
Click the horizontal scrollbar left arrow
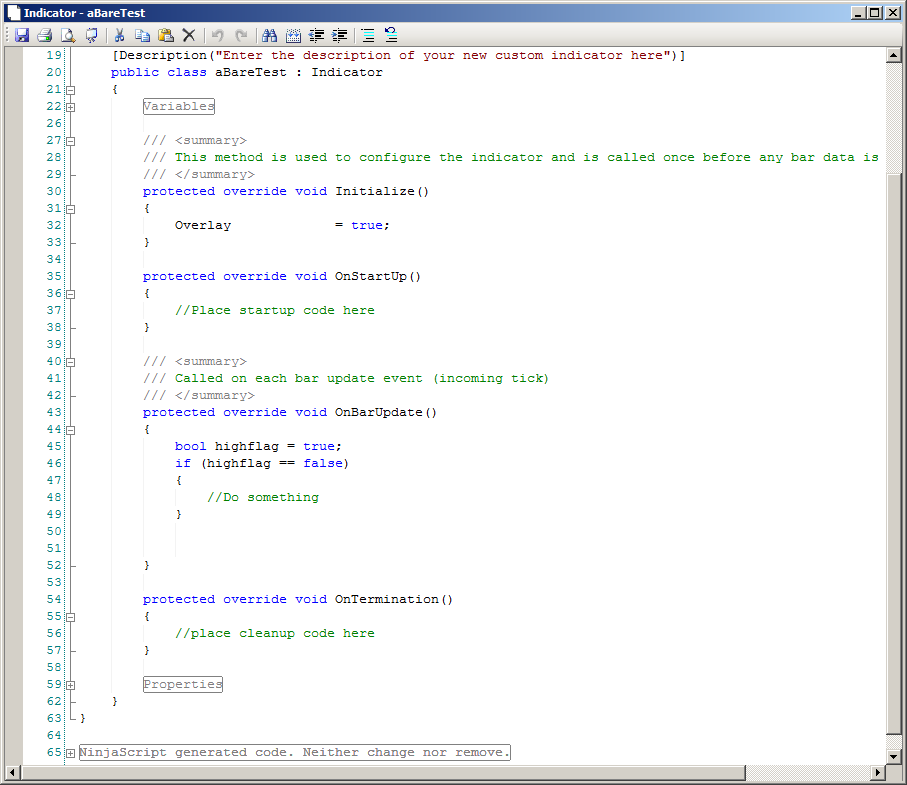(13, 772)
